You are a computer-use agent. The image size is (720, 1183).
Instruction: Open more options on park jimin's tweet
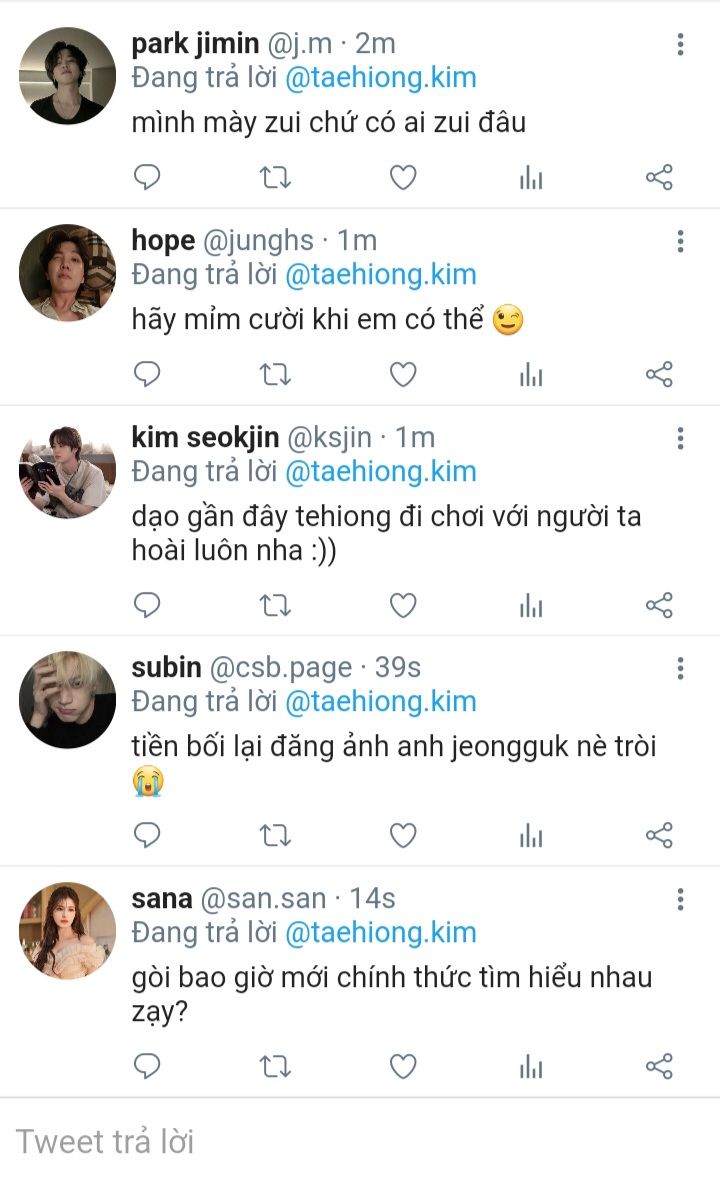click(680, 44)
